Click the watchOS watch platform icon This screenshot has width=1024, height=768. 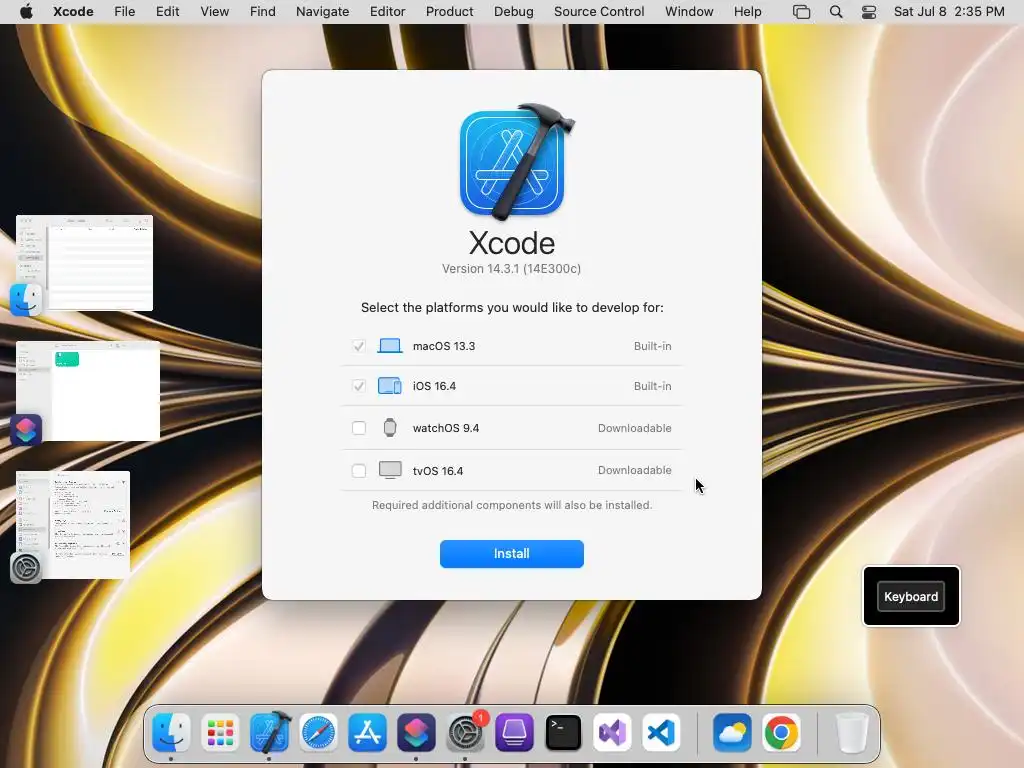[x=390, y=428]
